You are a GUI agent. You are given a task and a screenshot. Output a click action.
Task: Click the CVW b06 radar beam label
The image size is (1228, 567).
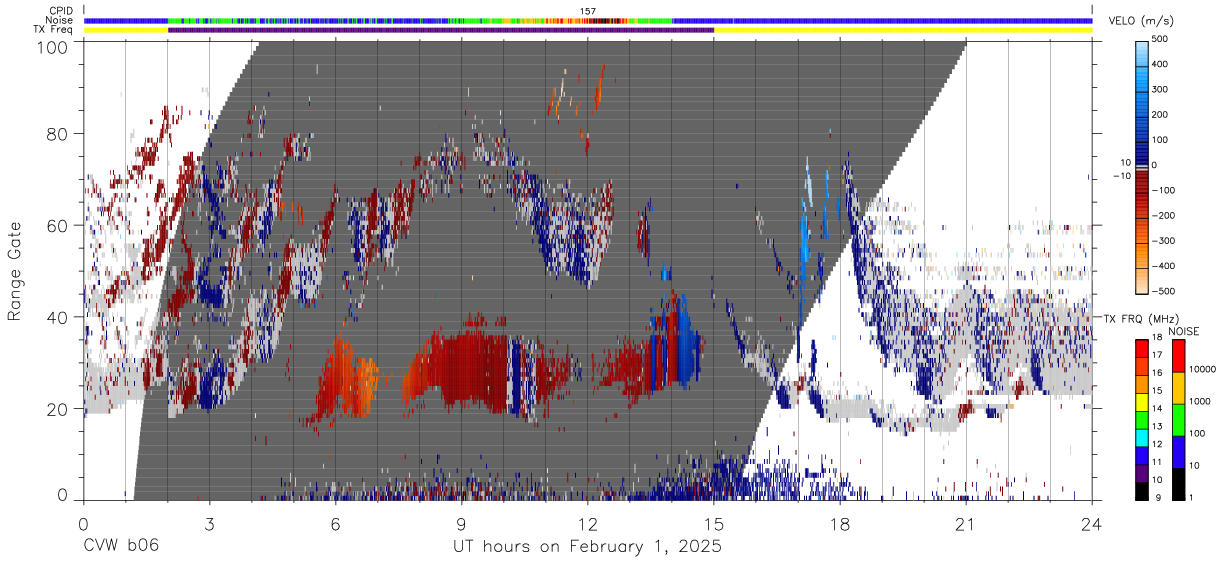(121, 546)
